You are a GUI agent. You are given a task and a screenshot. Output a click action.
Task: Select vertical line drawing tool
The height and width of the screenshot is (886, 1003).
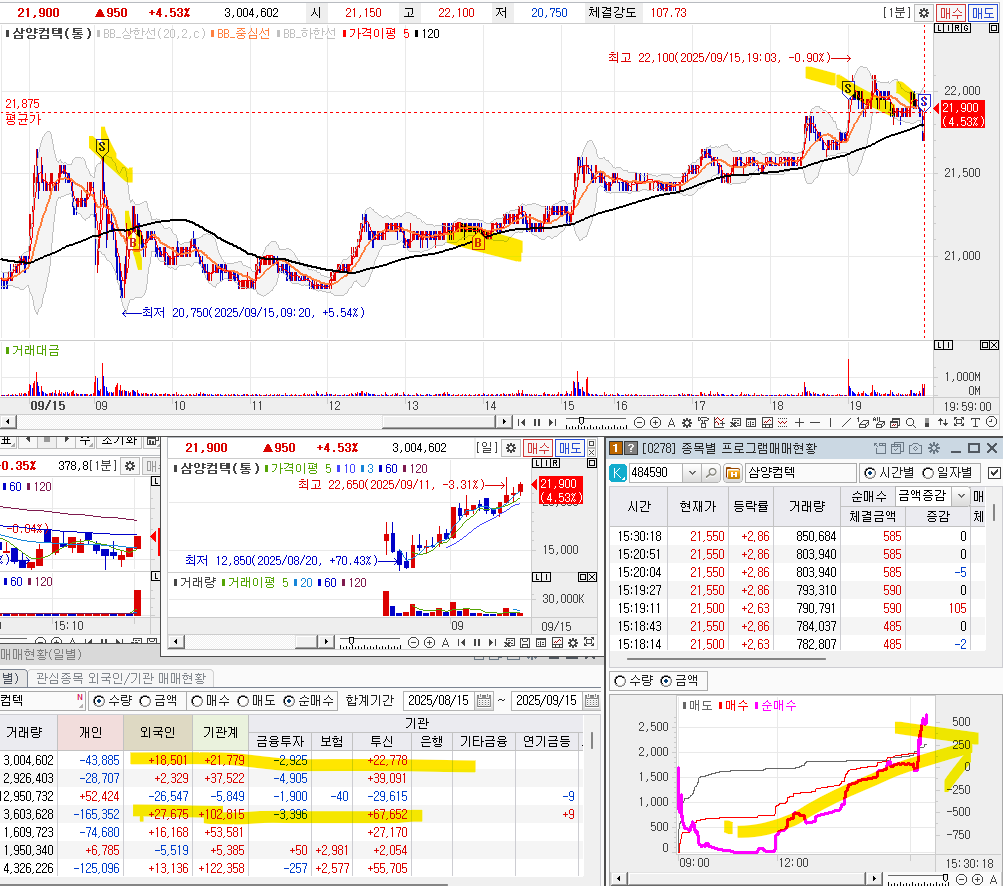830,422
